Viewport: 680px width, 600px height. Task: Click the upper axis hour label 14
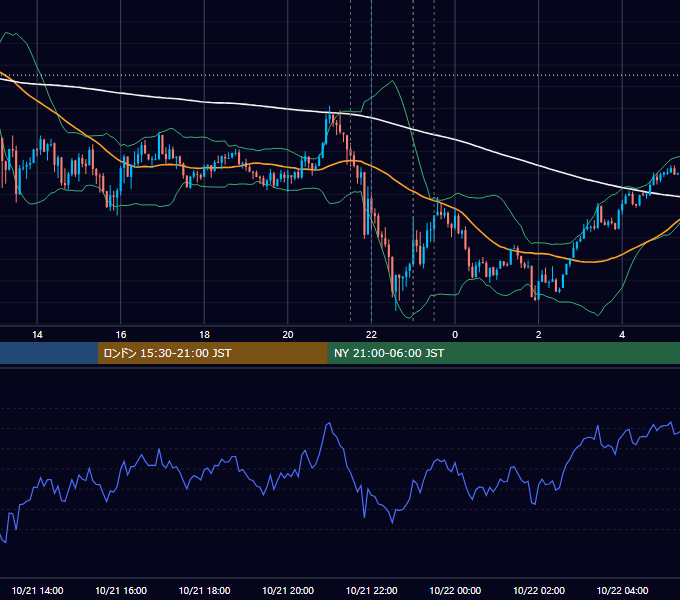click(37, 335)
